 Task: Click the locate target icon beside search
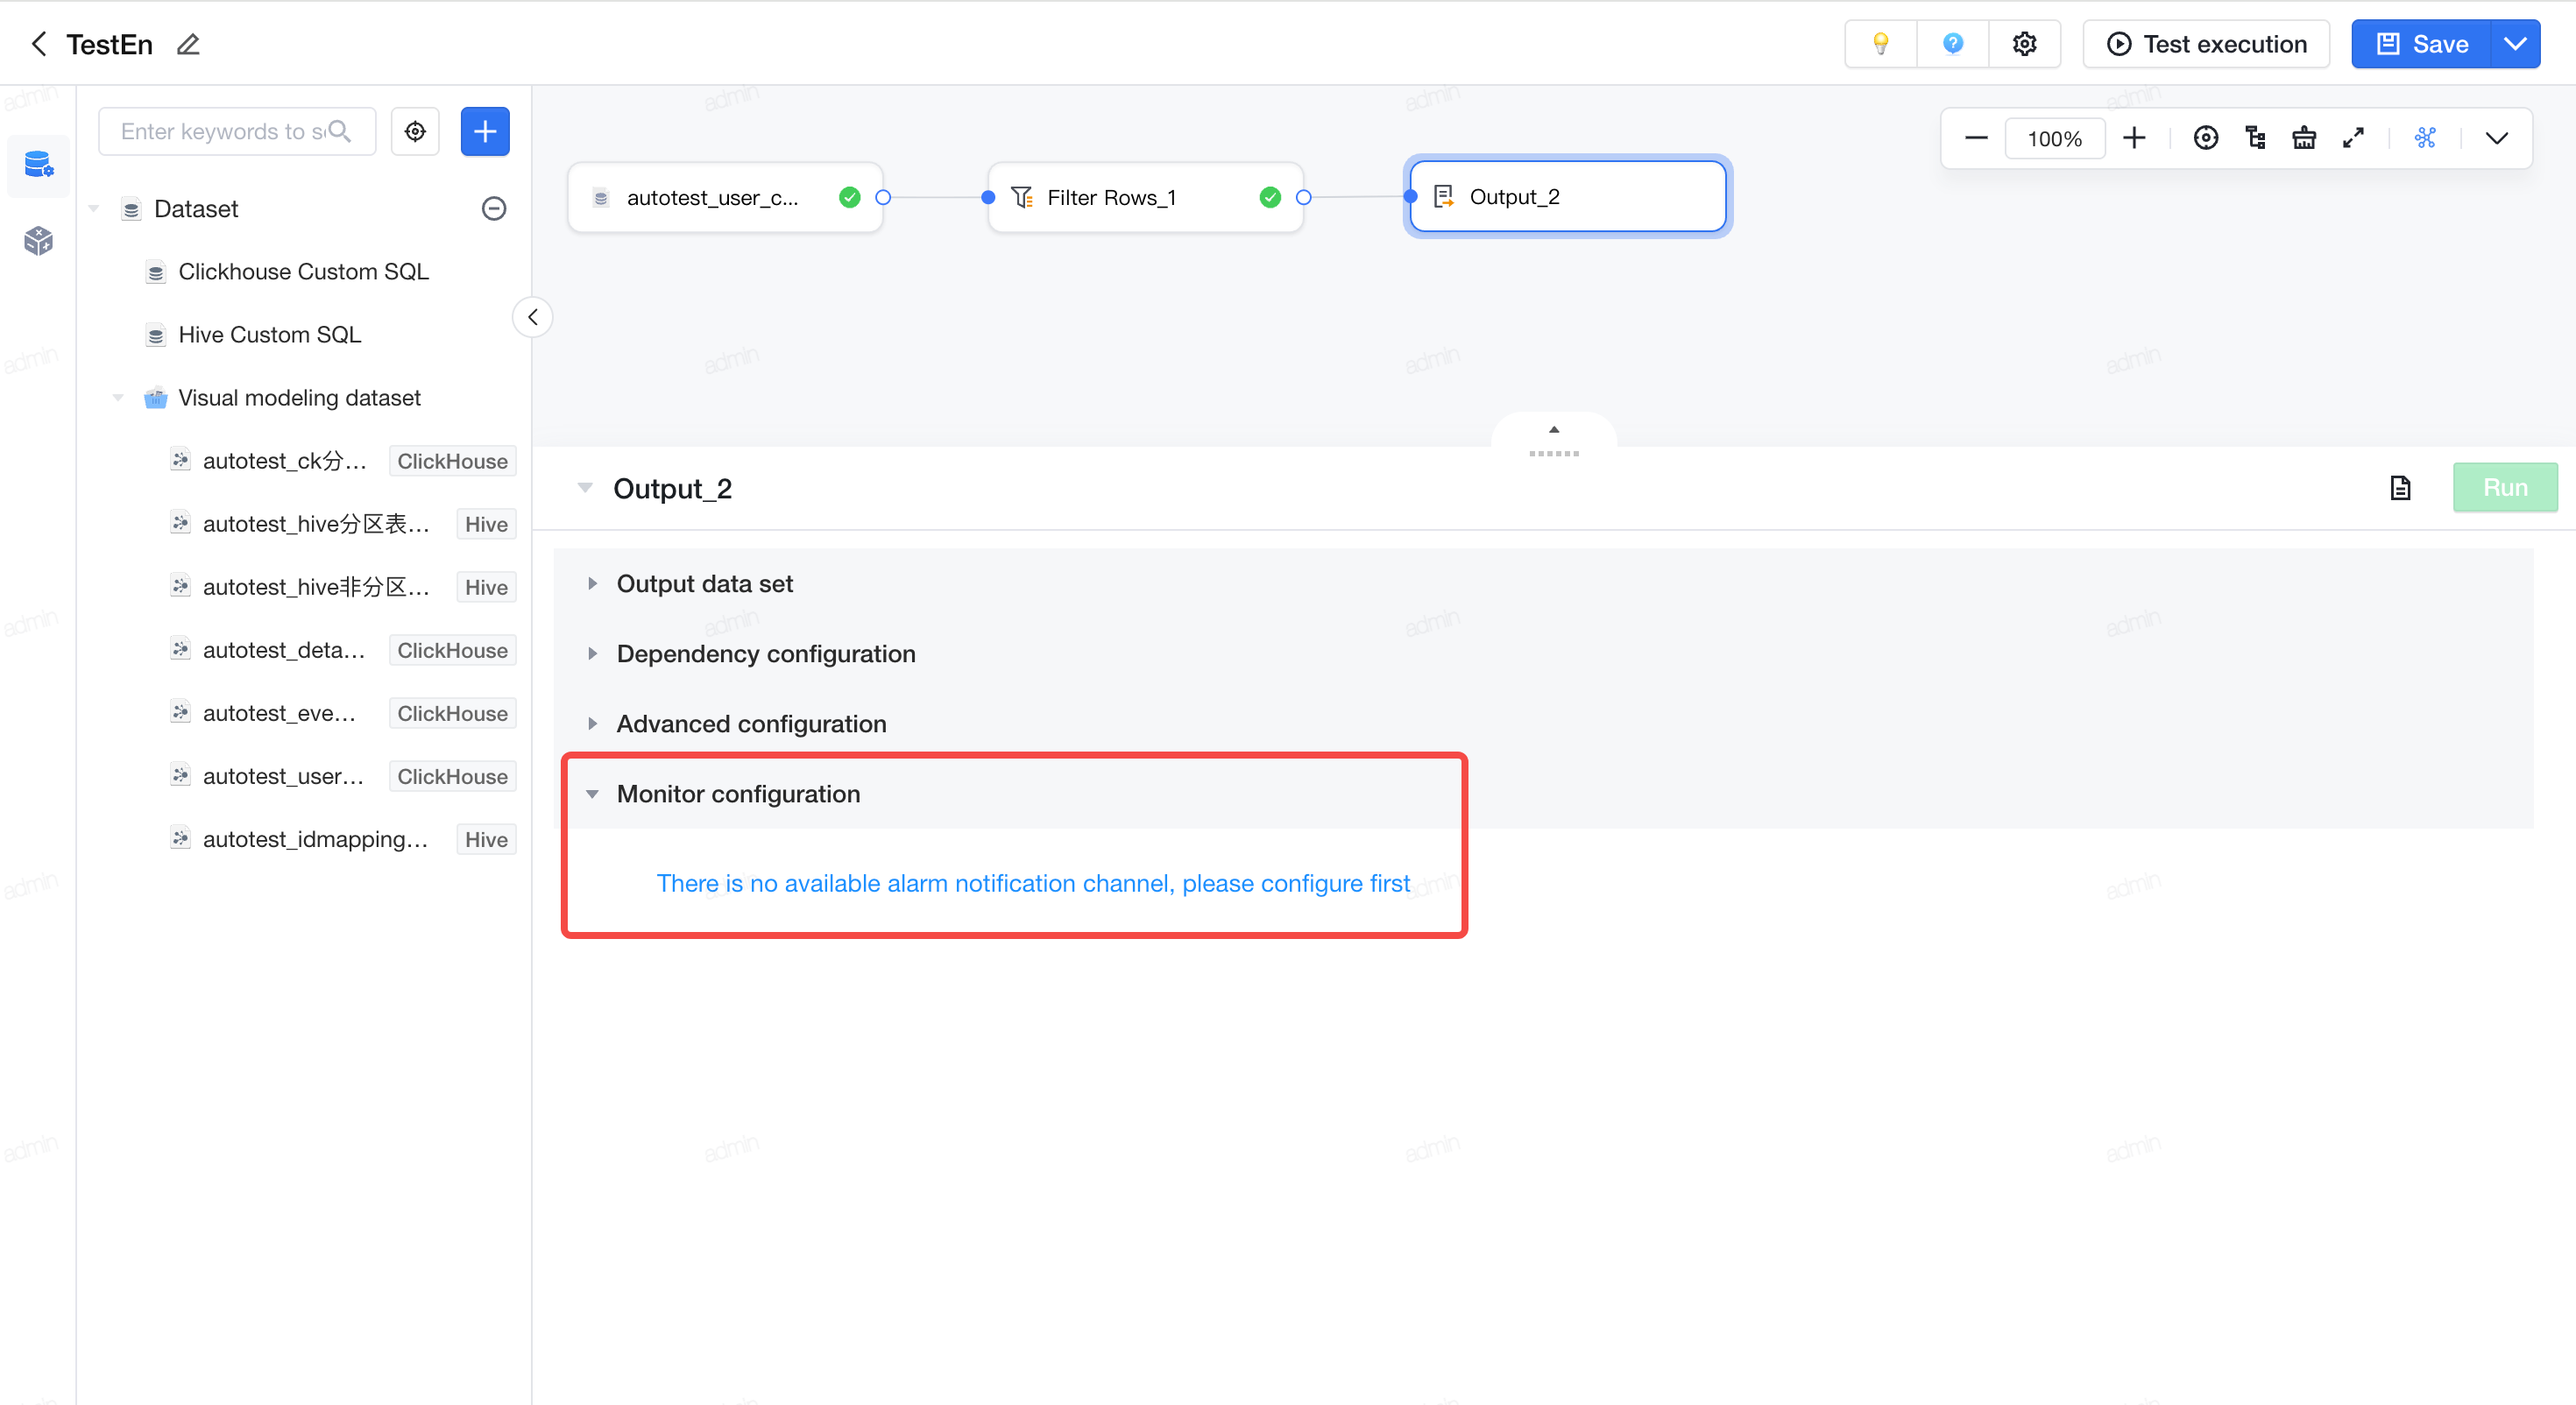415,131
